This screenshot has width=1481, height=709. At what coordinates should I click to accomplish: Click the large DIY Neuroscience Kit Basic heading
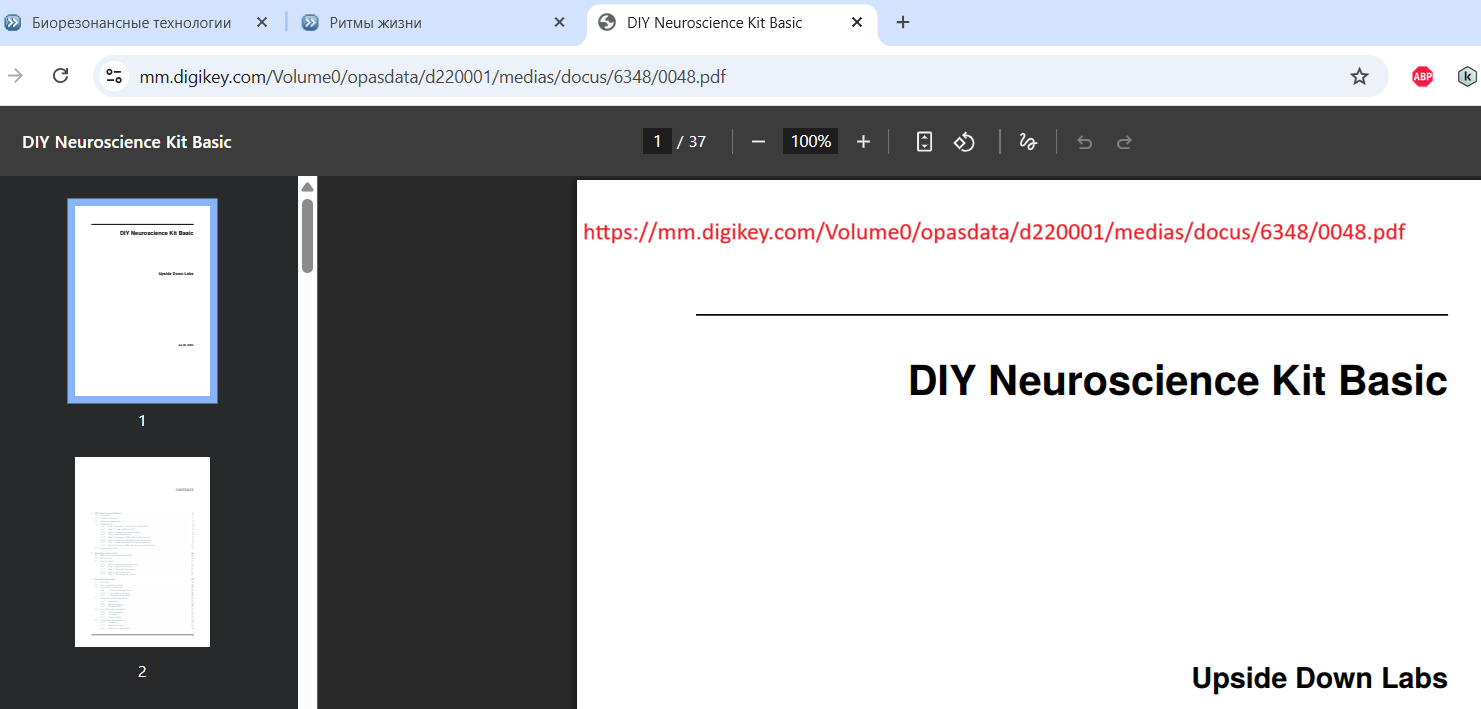pos(1178,381)
